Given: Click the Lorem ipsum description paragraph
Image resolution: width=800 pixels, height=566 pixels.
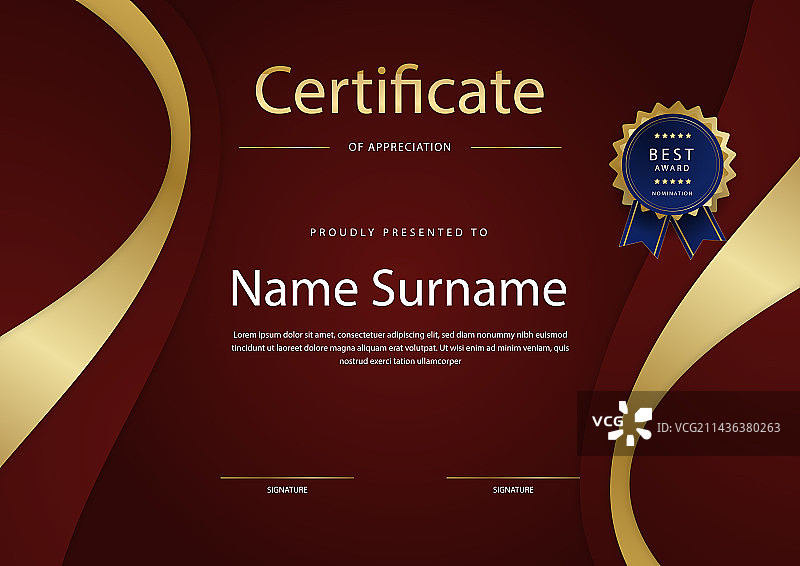Looking at the screenshot, I should click(400, 348).
